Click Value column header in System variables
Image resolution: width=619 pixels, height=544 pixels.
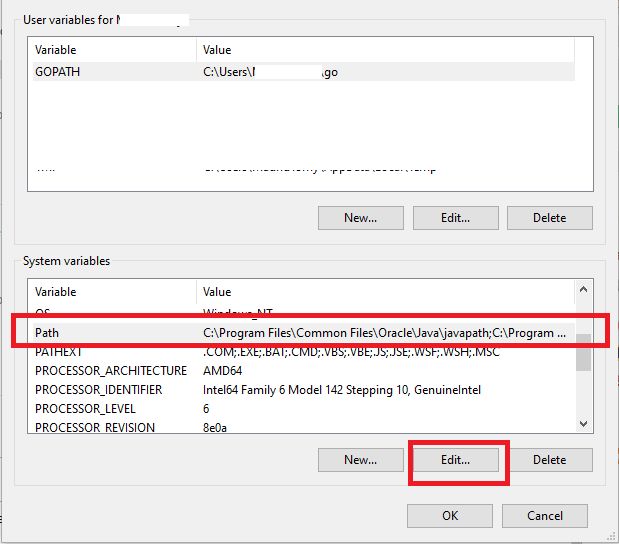click(x=385, y=292)
